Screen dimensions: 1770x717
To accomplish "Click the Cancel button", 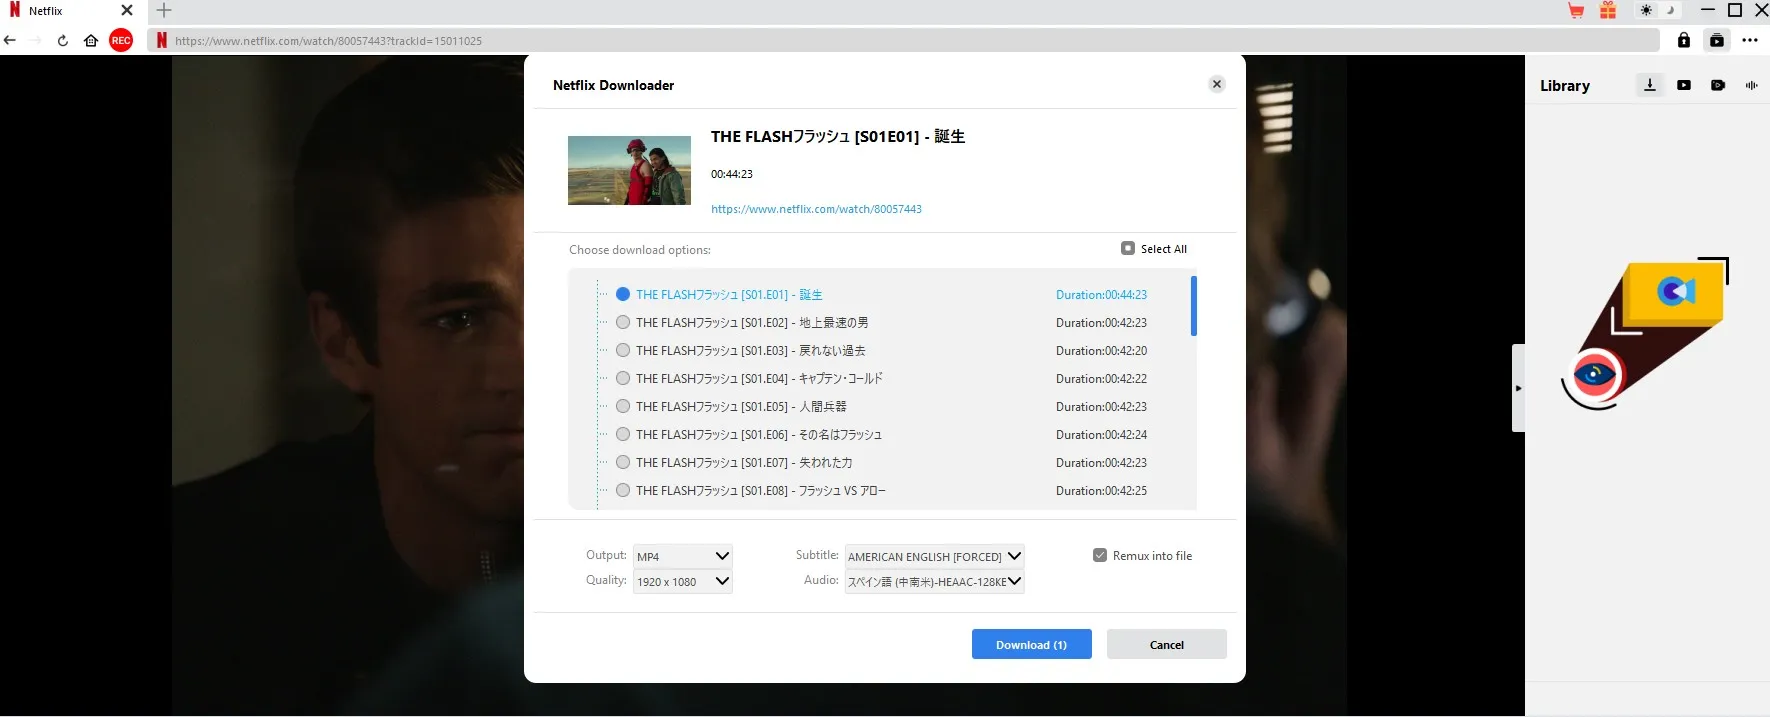I will (x=1166, y=644).
